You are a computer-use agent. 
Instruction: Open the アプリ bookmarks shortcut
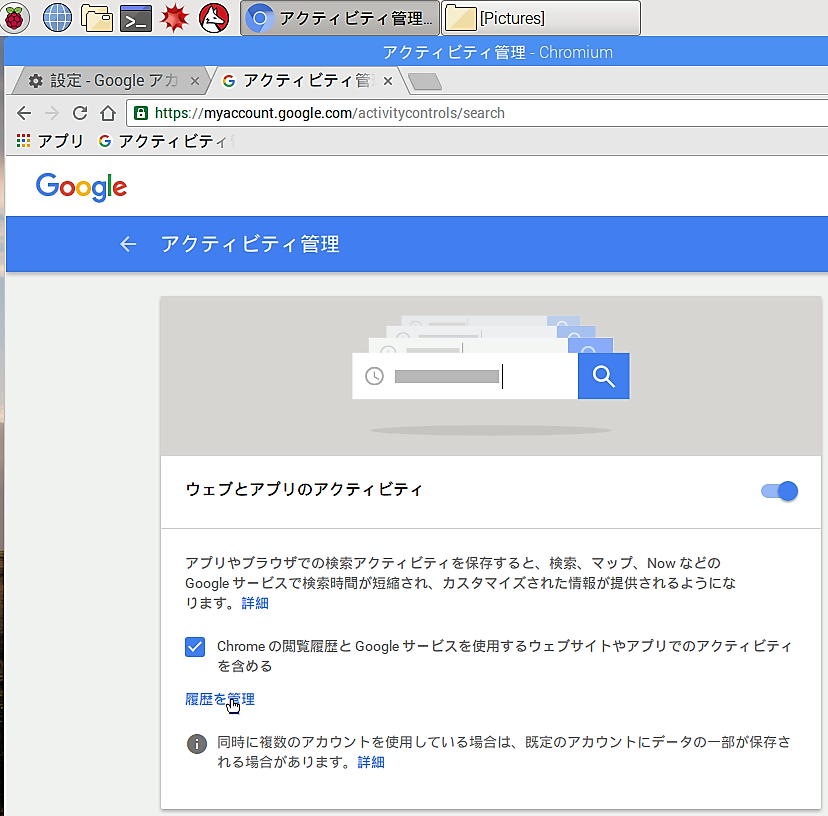(x=50, y=141)
